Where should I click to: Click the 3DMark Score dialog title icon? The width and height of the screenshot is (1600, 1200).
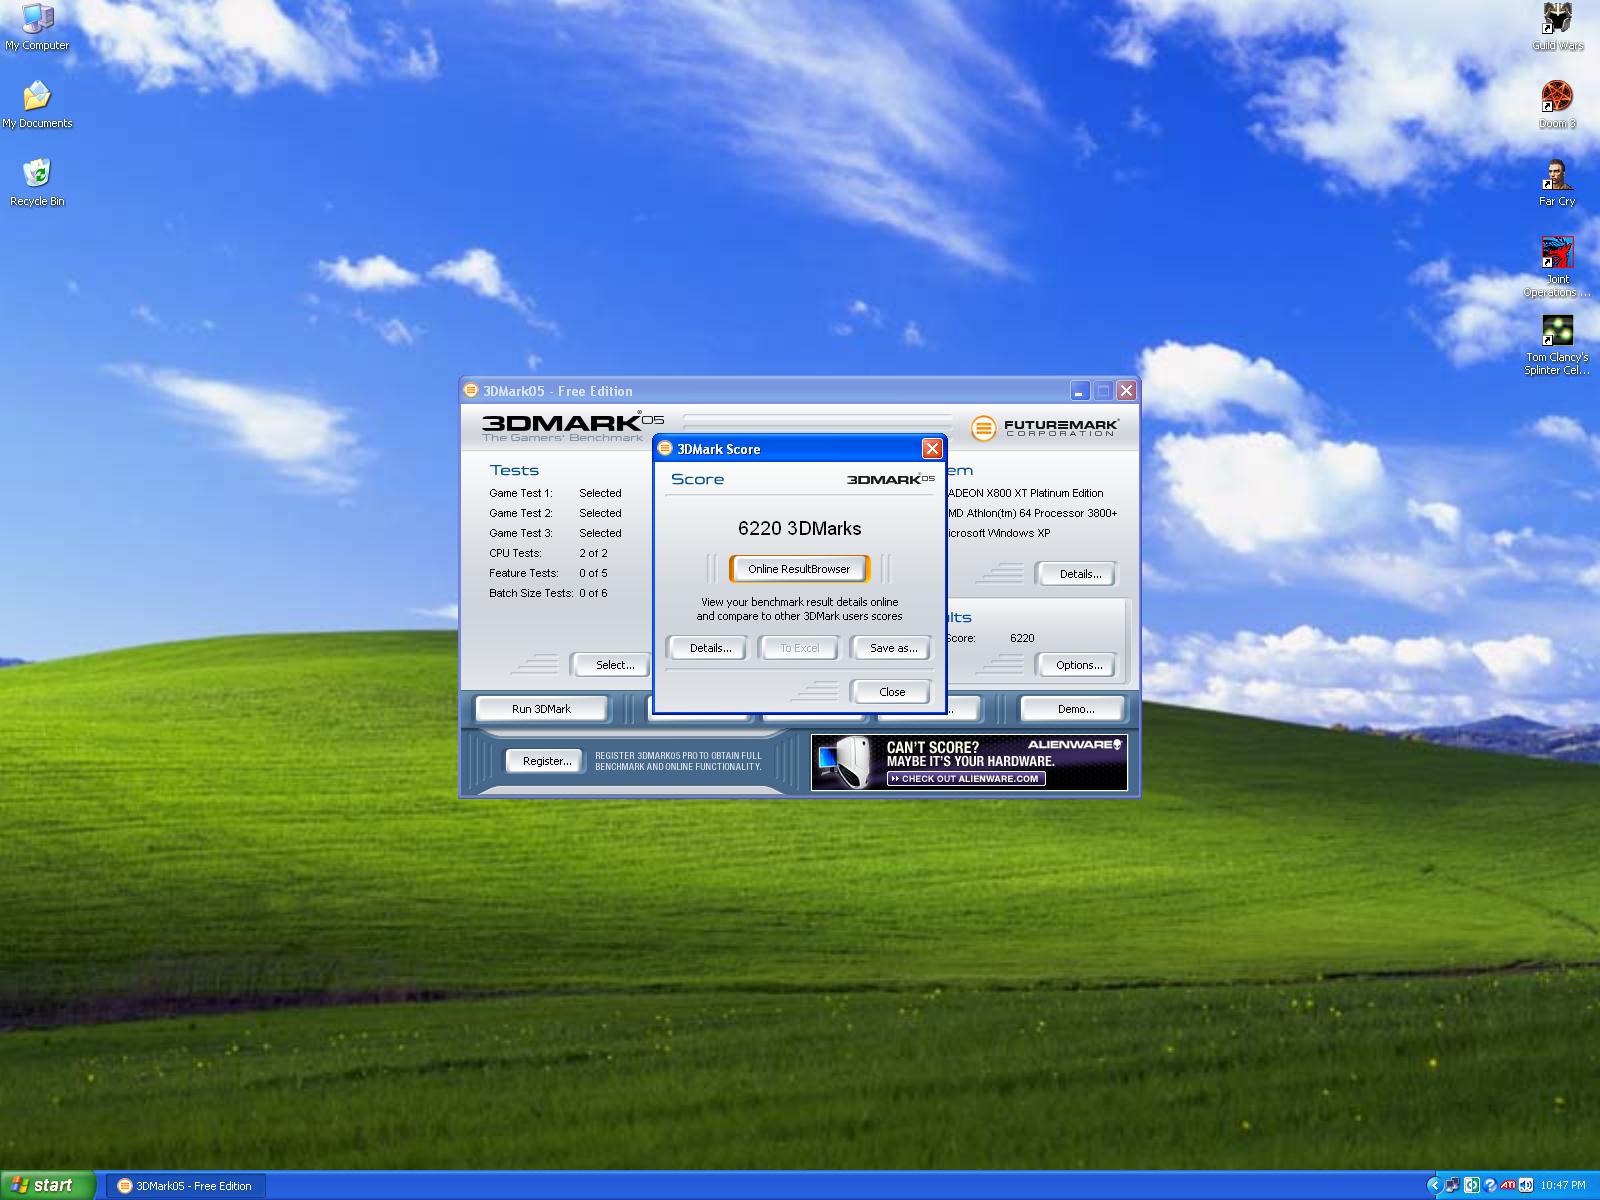[665, 448]
